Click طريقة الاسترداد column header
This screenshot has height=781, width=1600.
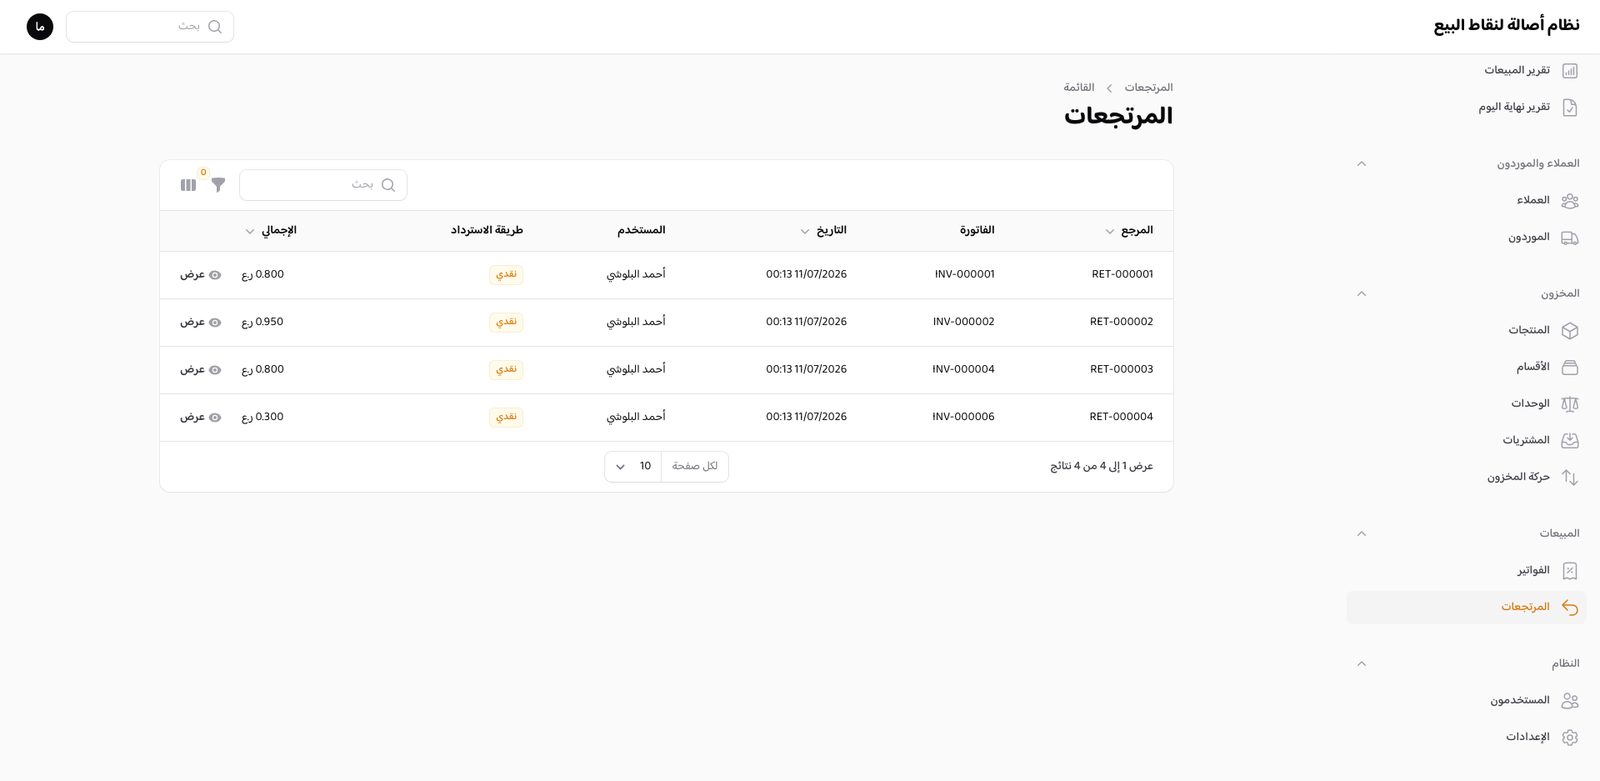pyautogui.click(x=486, y=231)
